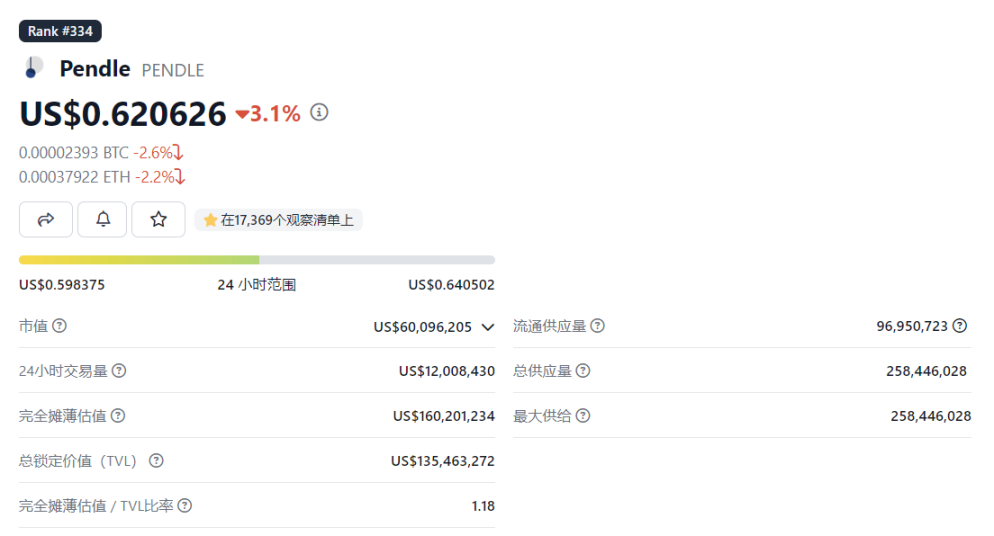Viewport: 994px width, 536px height.
Task: Click help icon beside 完全摊薄估值 / TVL比率
Action: tap(185, 506)
